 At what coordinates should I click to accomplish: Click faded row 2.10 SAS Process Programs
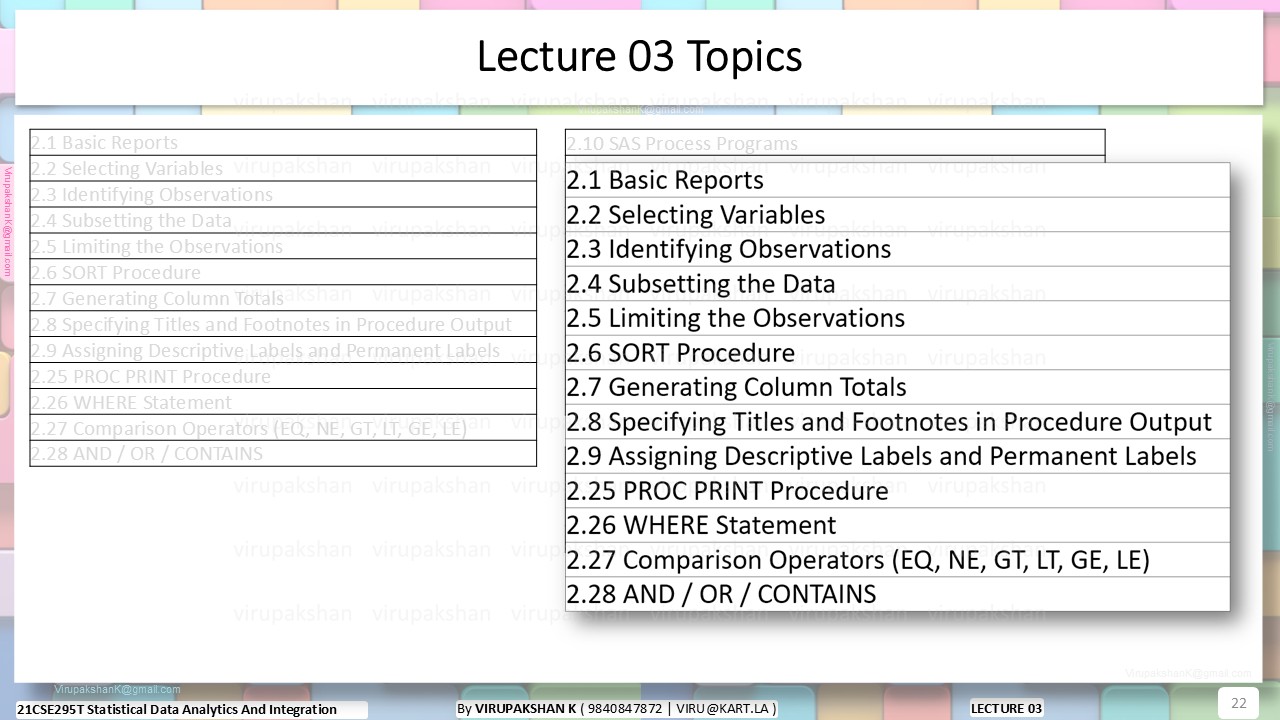(x=835, y=143)
